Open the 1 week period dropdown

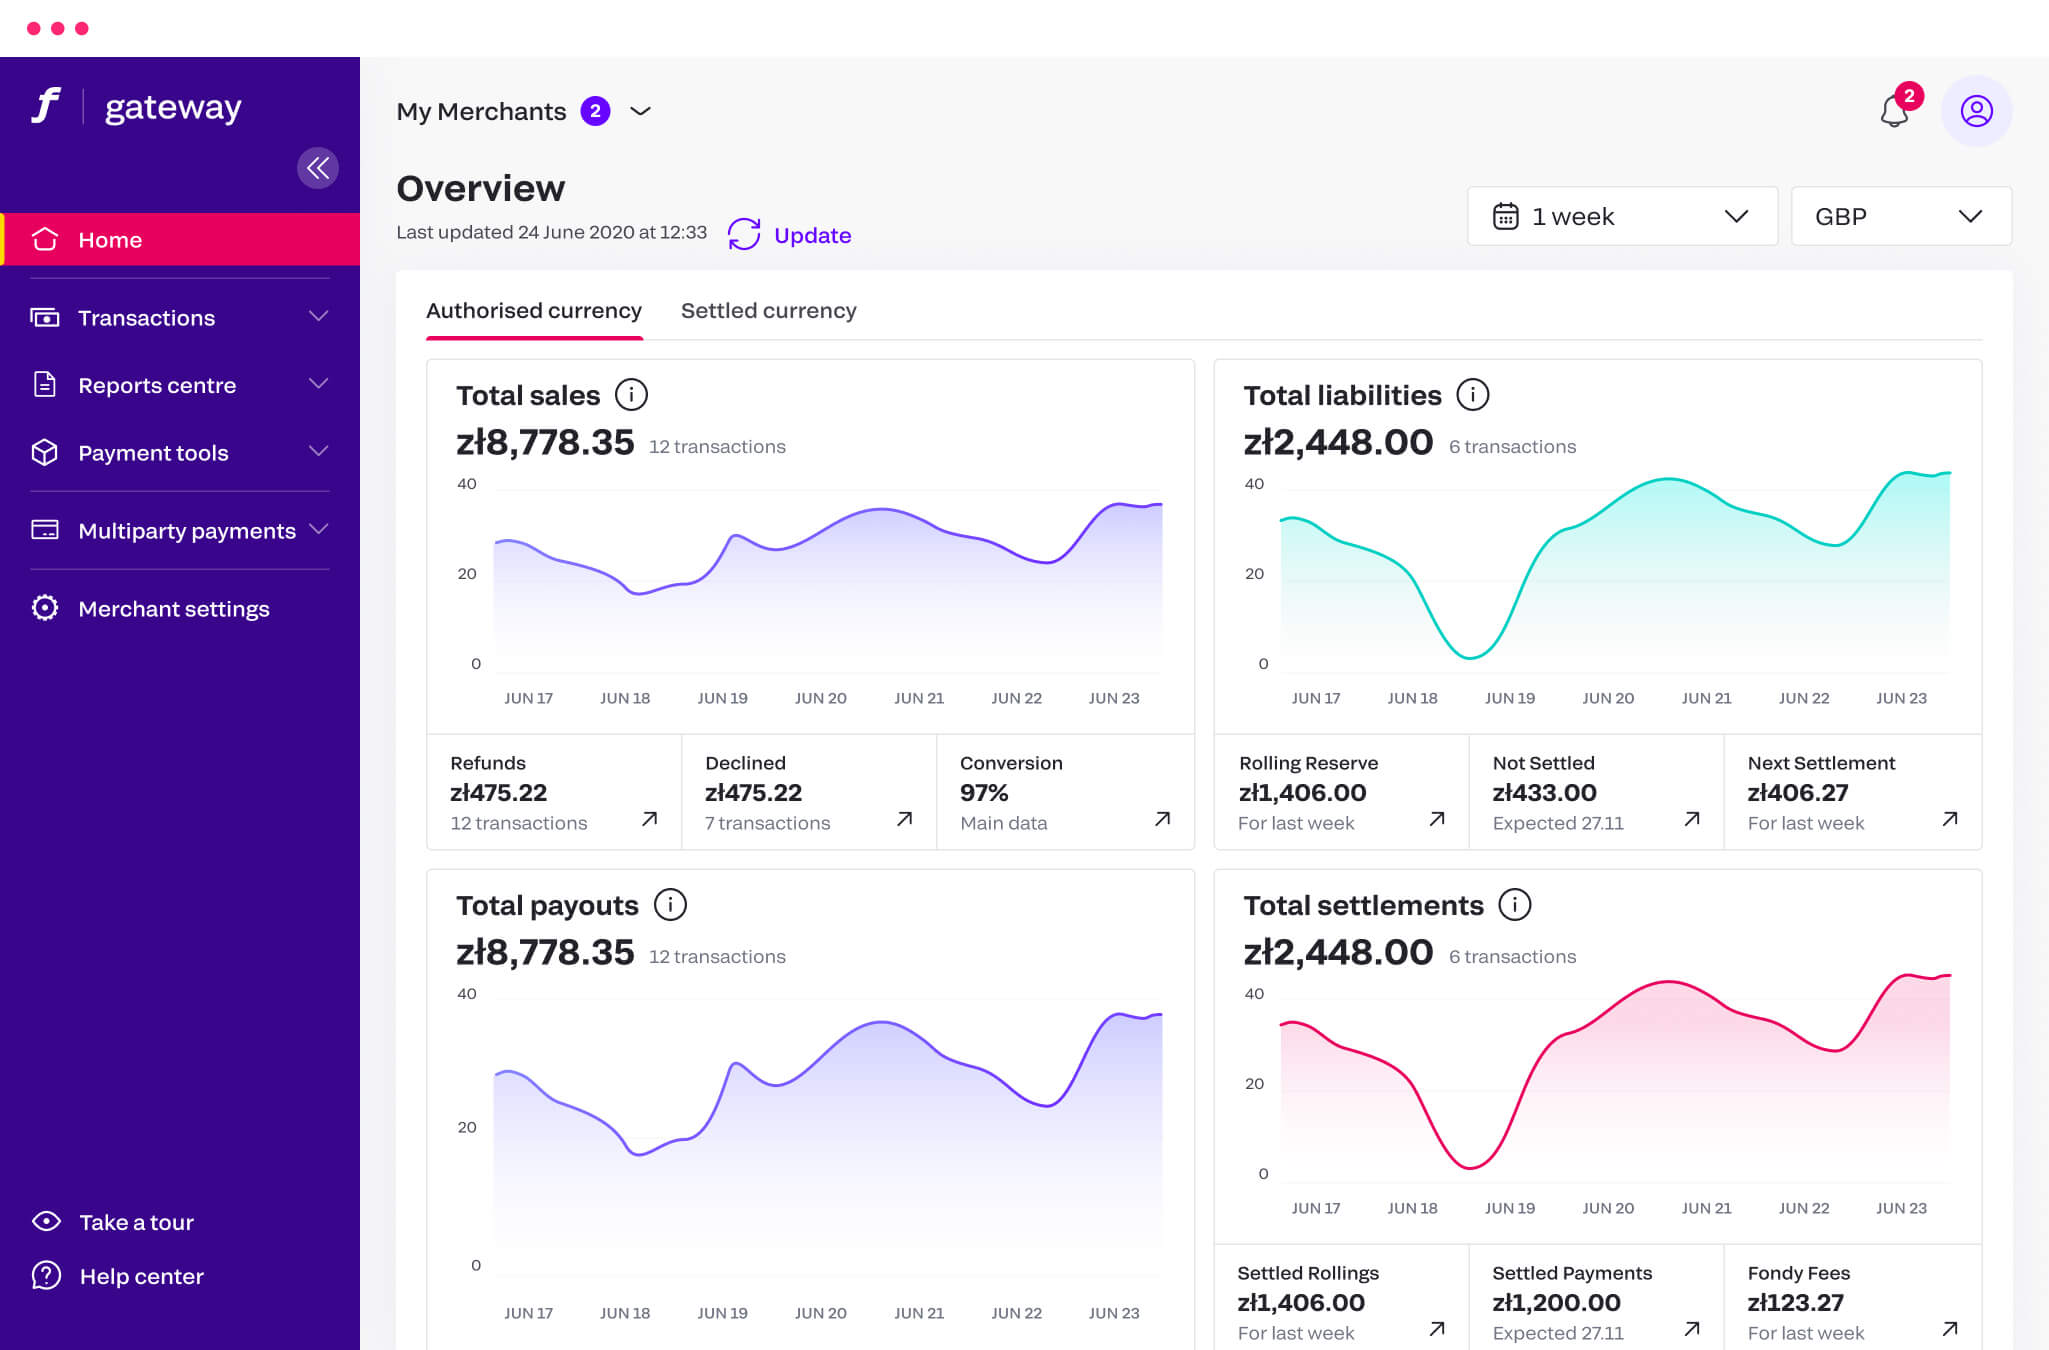click(1621, 216)
